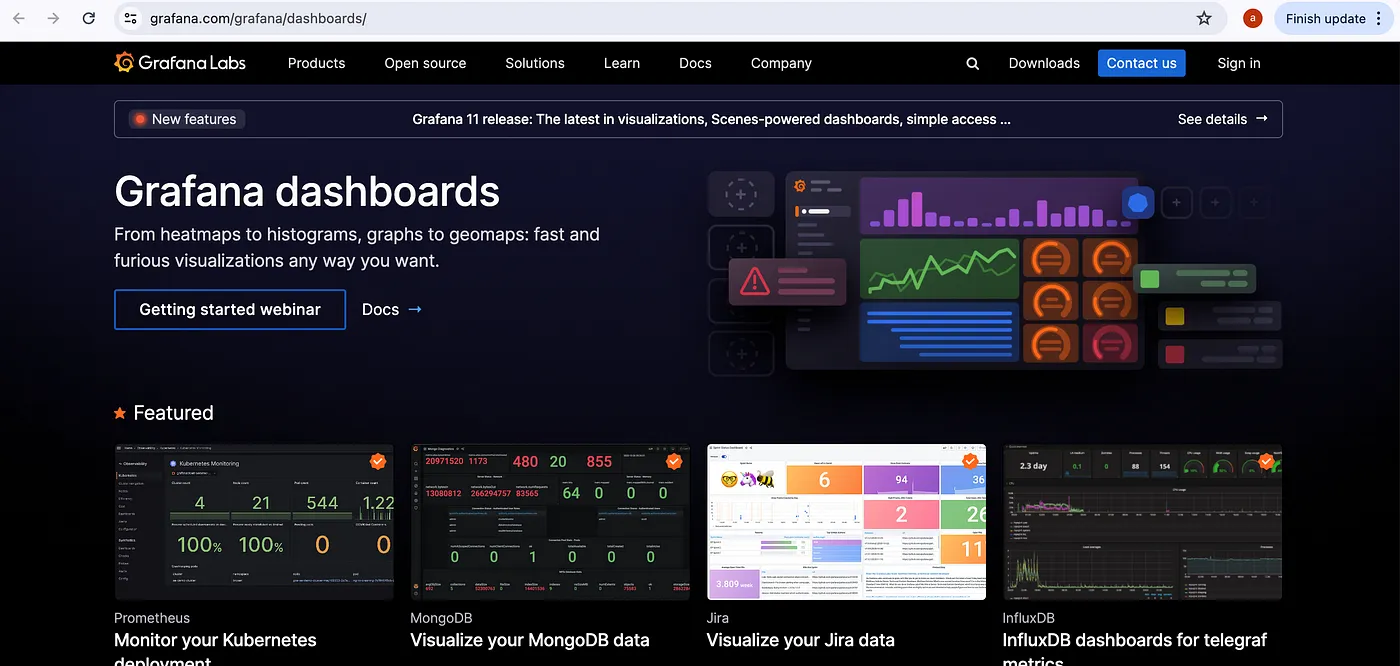This screenshot has width=1400, height=666.
Task: Open the InfluxDB telegraf dashboard thumbnail
Action: 1142,522
